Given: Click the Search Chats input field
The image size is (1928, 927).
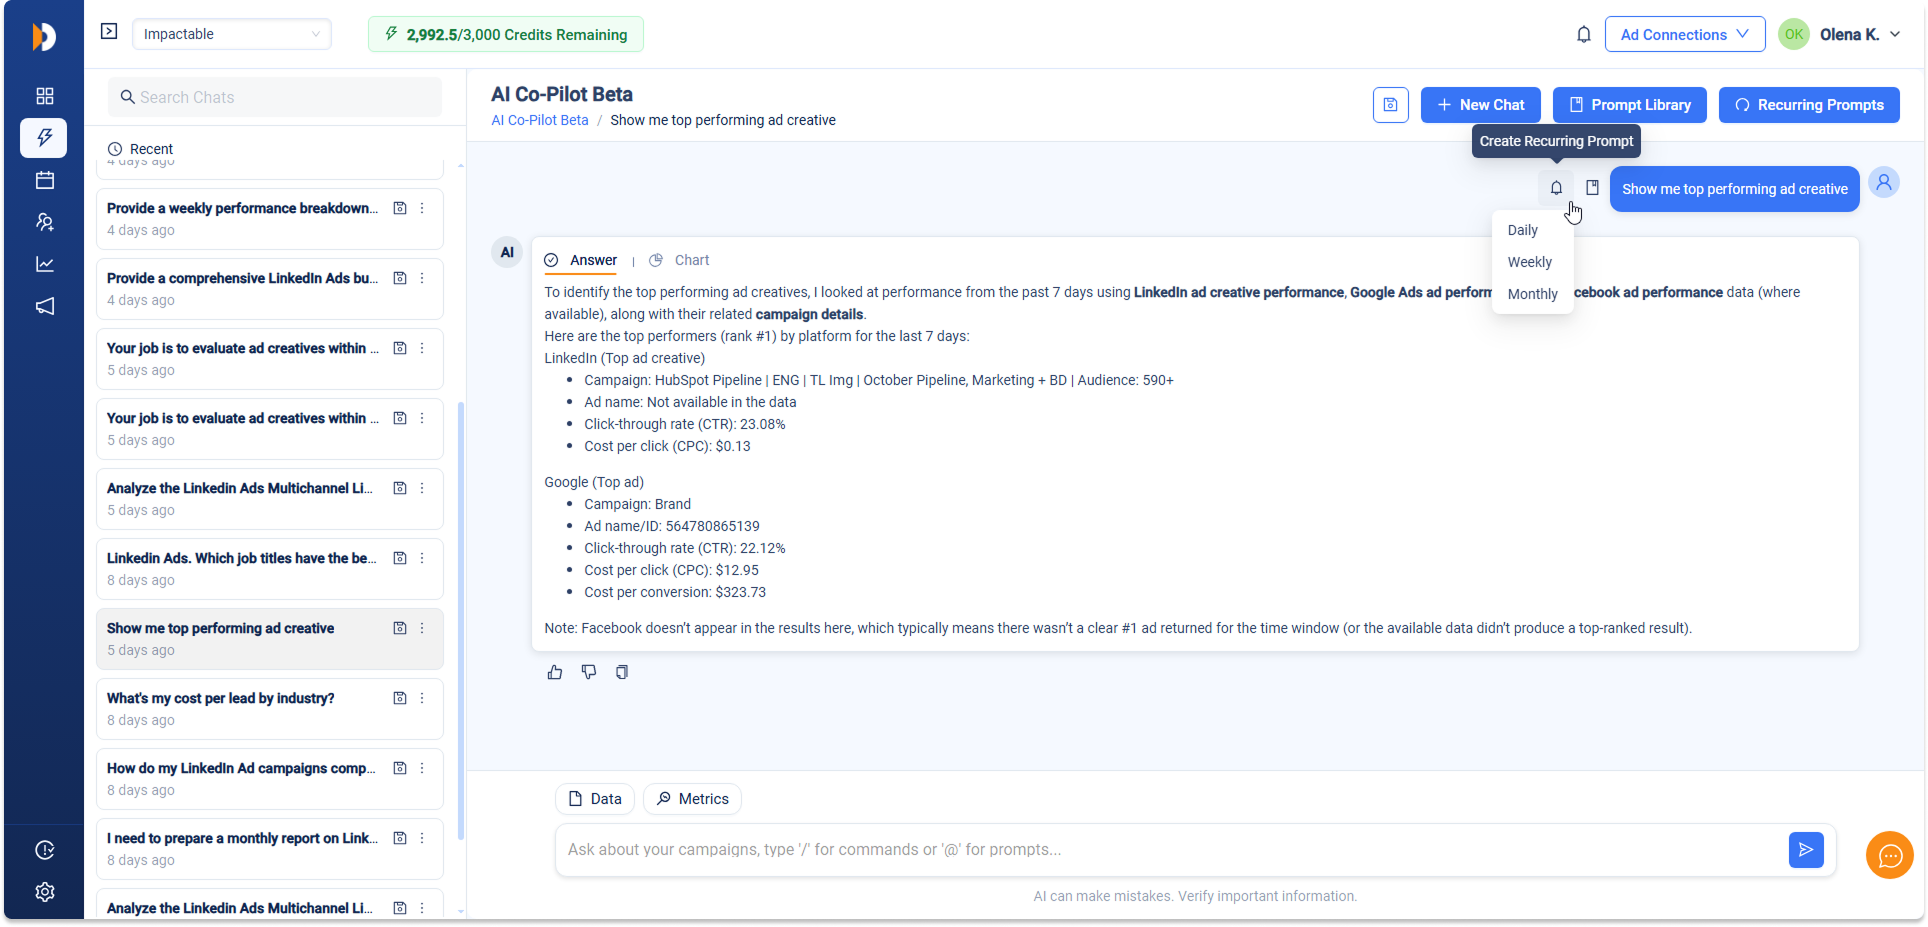Looking at the screenshot, I should tap(275, 97).
